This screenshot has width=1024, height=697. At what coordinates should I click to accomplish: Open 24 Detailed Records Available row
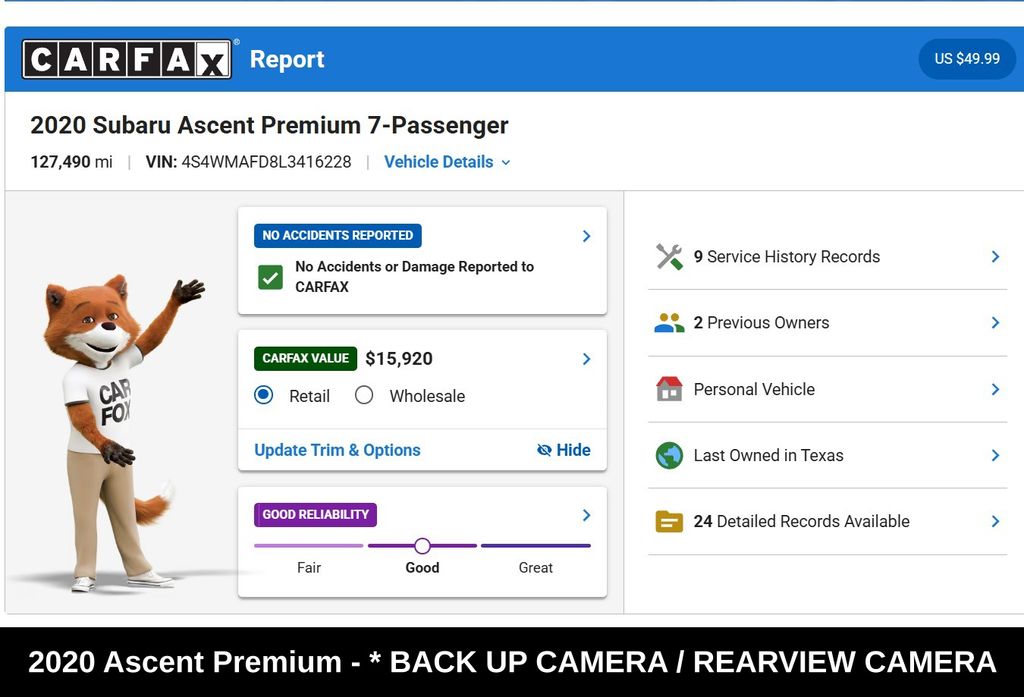pos(827,521)
